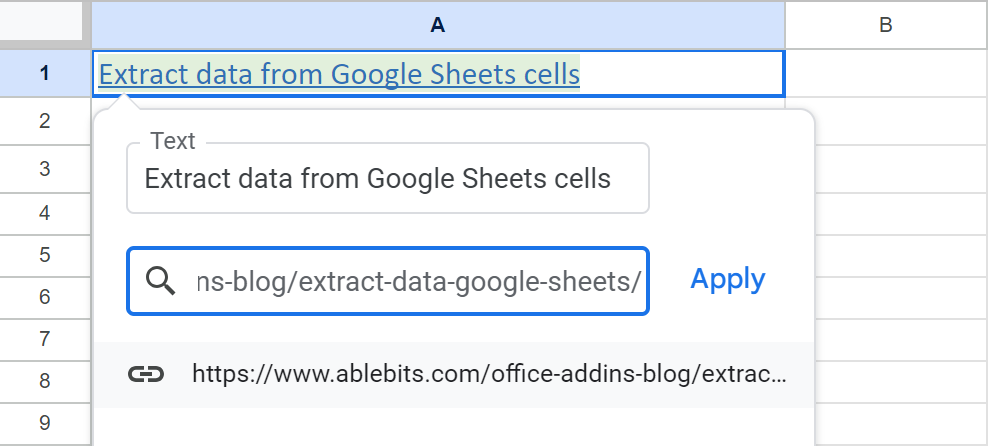Click the chain link icon in suggestion
This screenshot has width=988, height=446.
pos(146,375)
